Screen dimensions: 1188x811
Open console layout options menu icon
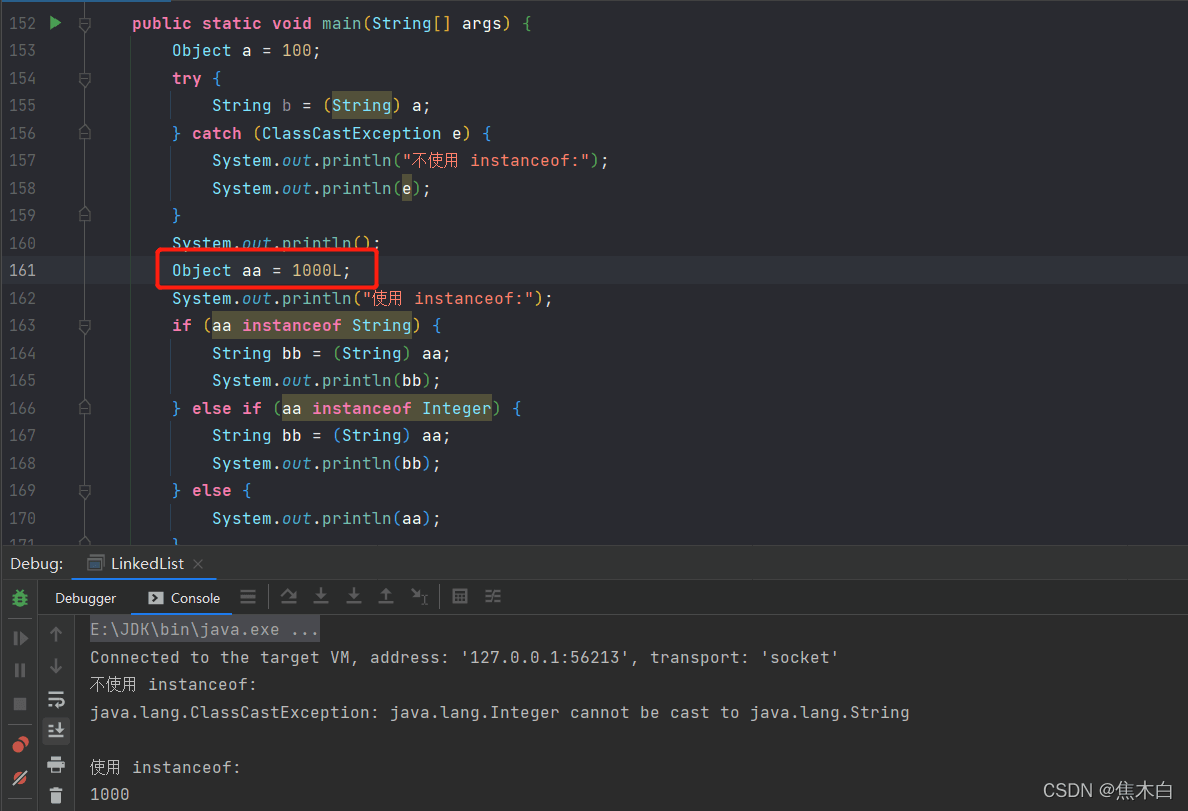point(248,596)
